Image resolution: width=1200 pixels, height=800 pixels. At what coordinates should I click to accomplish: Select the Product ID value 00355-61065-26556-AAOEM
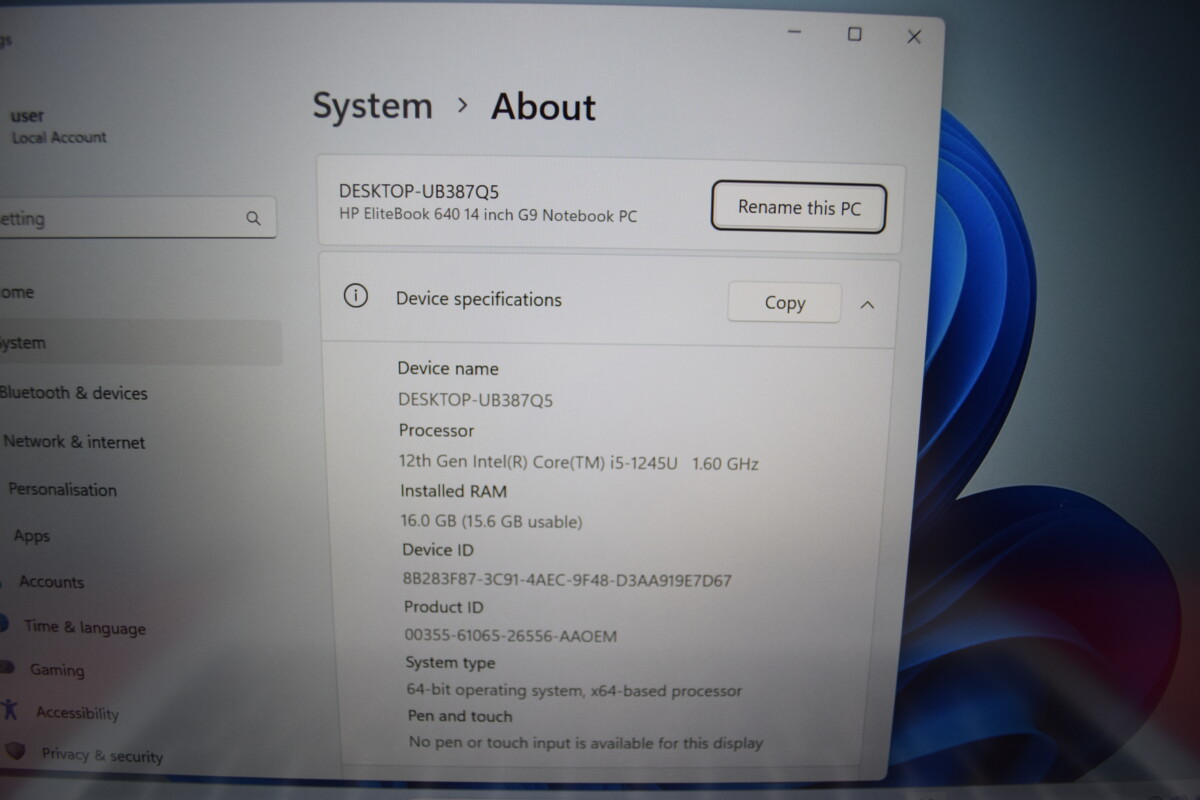coord(511,635)
